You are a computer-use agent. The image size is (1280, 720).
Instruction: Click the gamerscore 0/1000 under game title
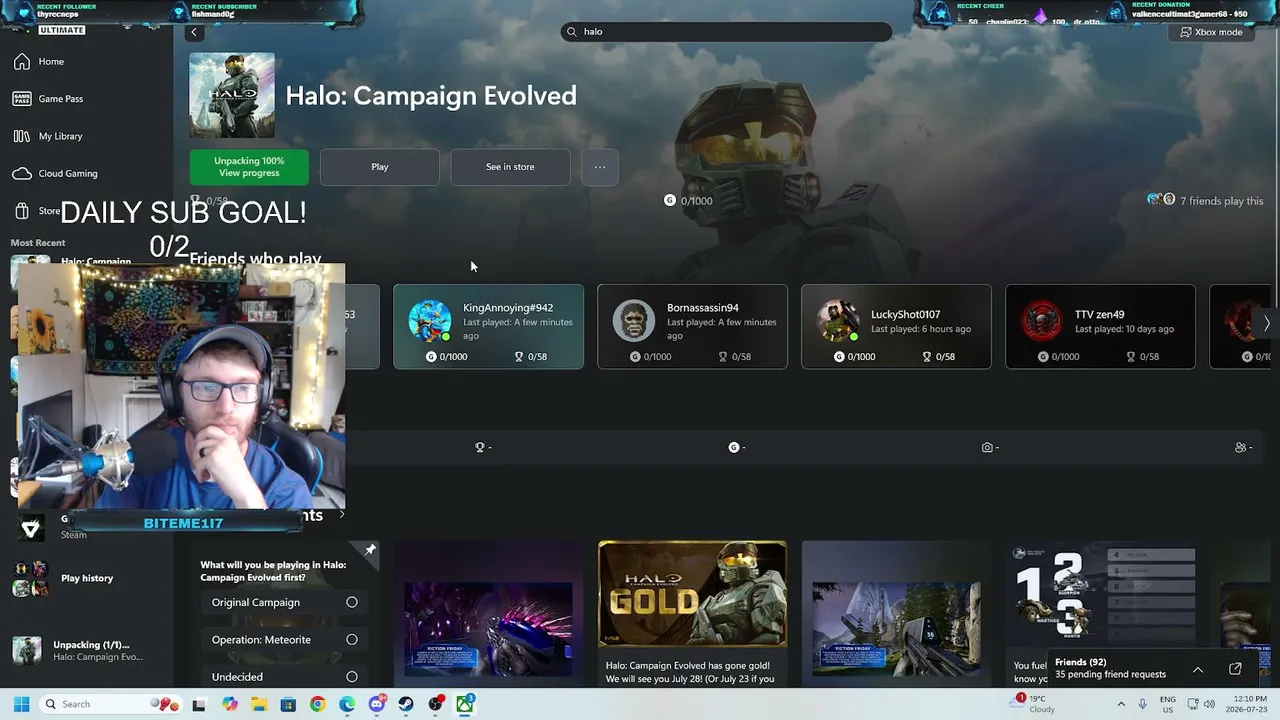click(689, 201)
